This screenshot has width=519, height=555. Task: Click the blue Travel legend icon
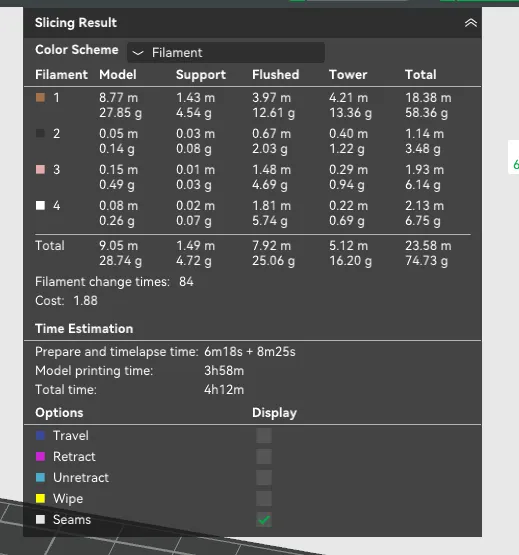tap(40, 436)
